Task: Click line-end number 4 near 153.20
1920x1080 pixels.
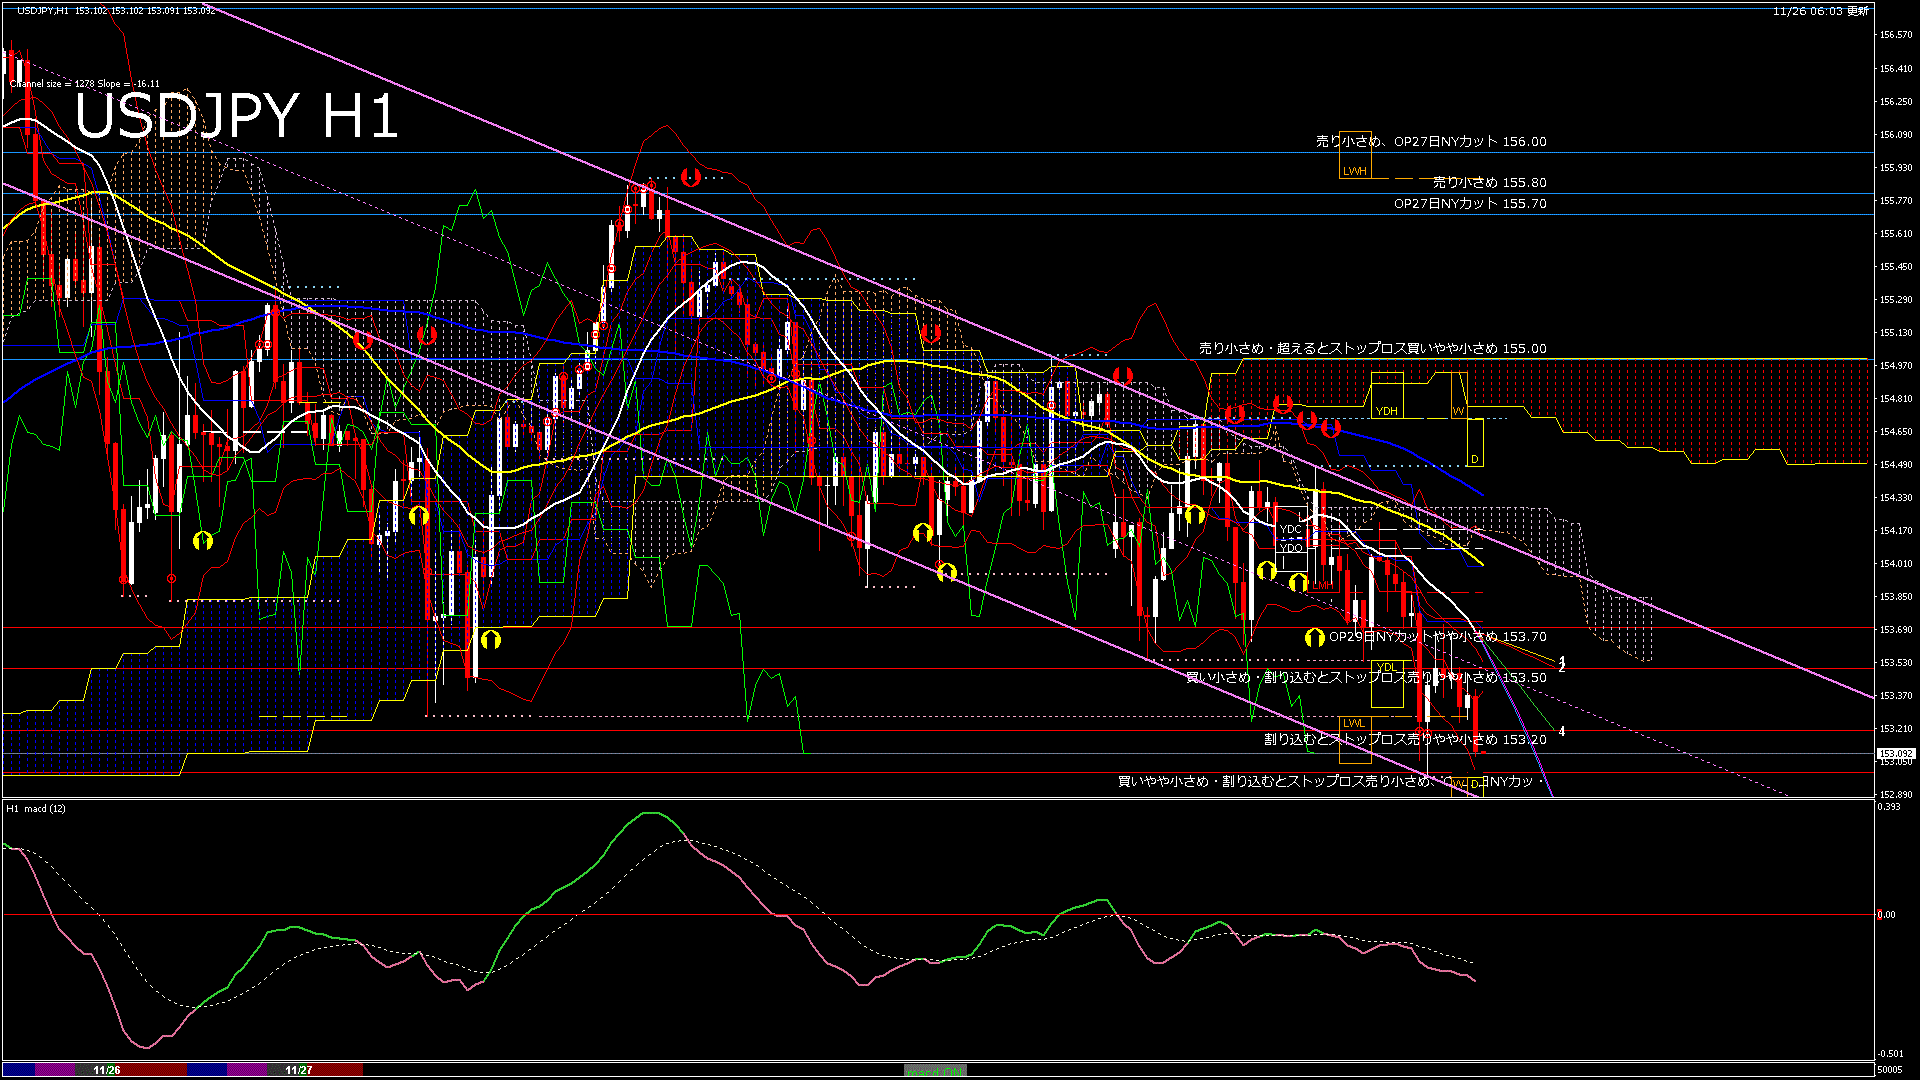Action: 1562,732
